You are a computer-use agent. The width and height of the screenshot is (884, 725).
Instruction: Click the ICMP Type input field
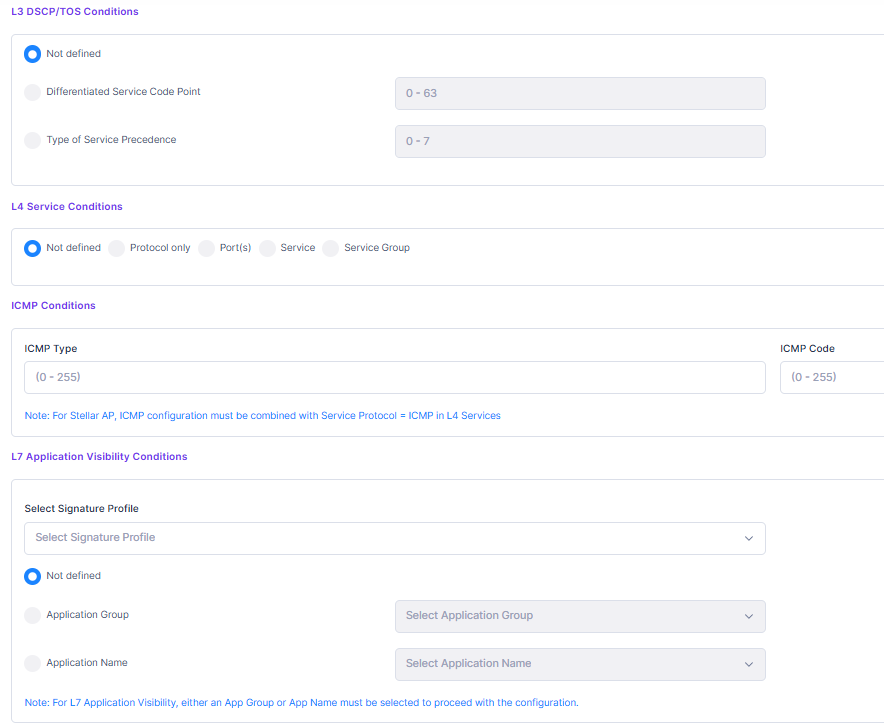[x=395, y=377]
